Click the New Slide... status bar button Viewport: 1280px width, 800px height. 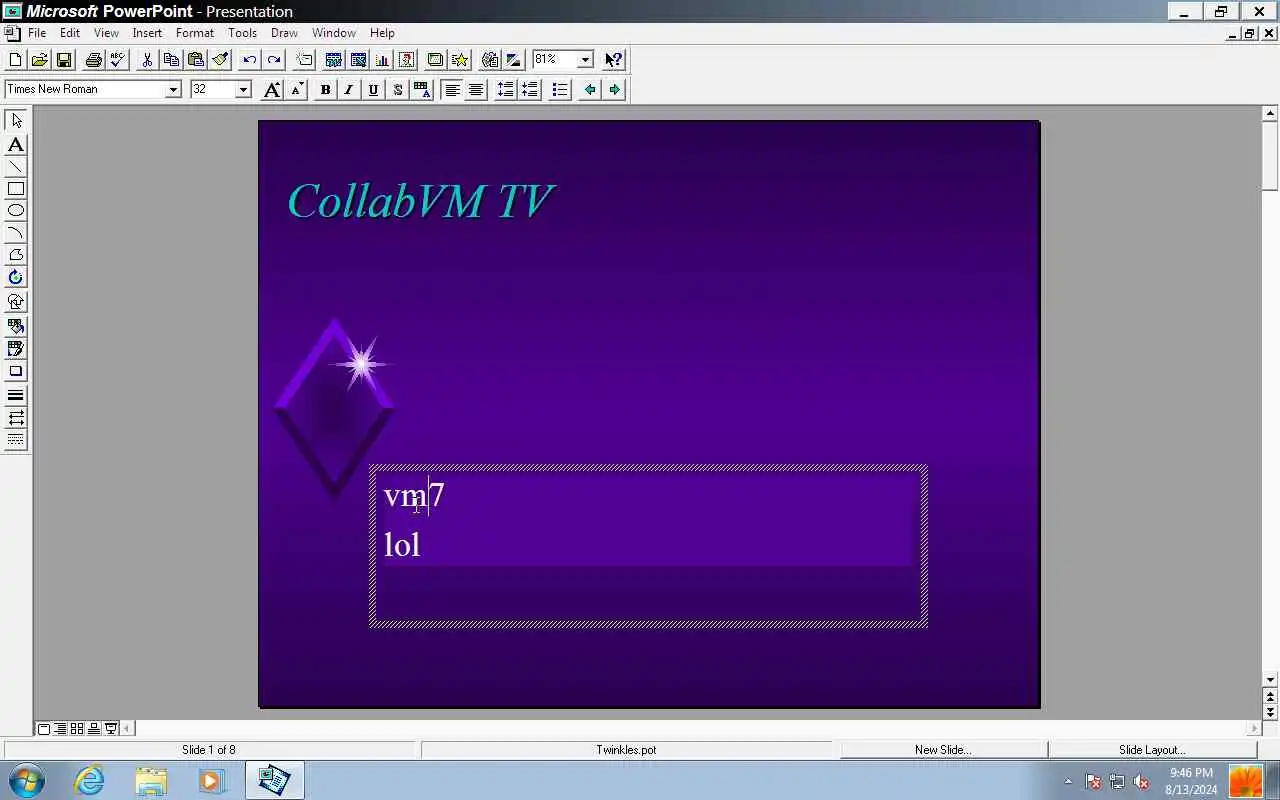943,750
